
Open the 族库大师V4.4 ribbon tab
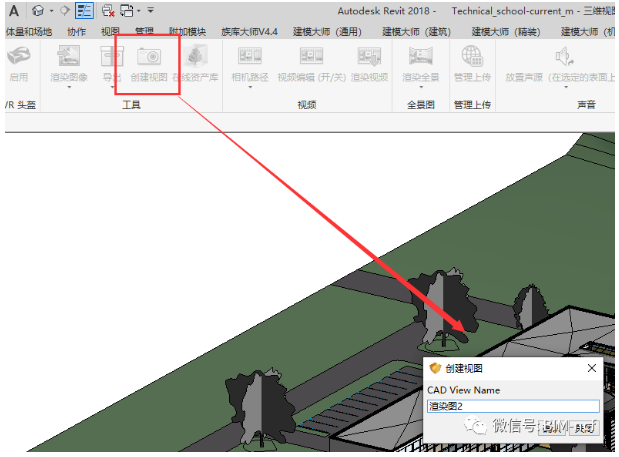[x=249, y=32]
